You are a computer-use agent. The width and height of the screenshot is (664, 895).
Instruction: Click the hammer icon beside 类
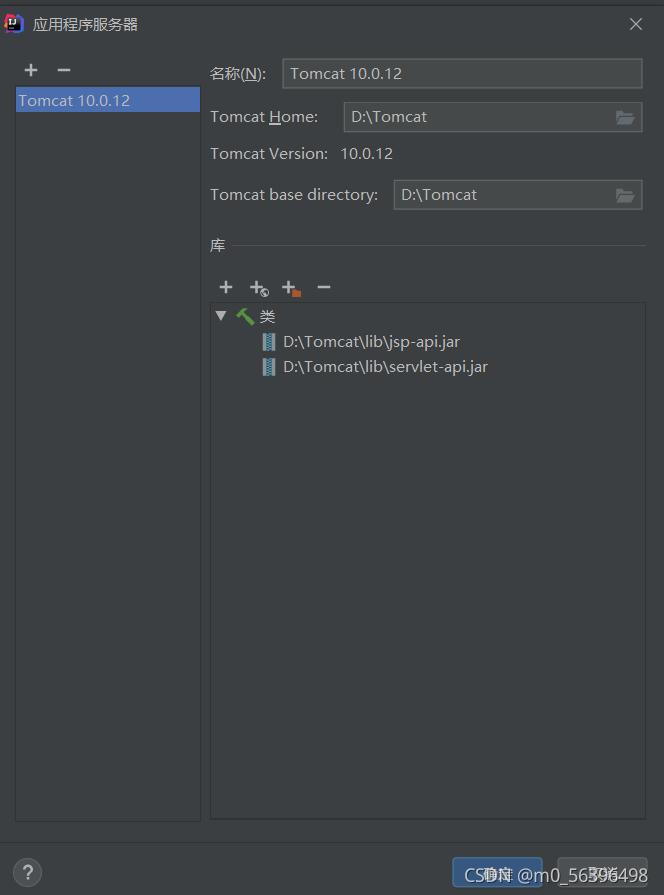pyautogui.click(x=244, y=316)
